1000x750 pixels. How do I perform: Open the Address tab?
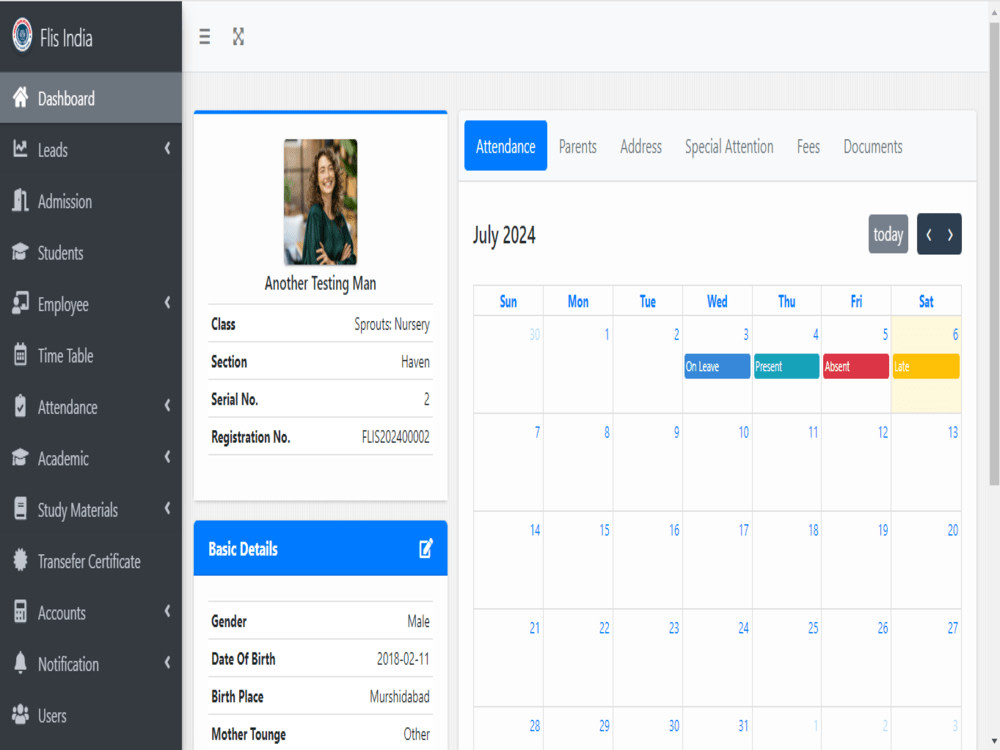click(641, 147)
